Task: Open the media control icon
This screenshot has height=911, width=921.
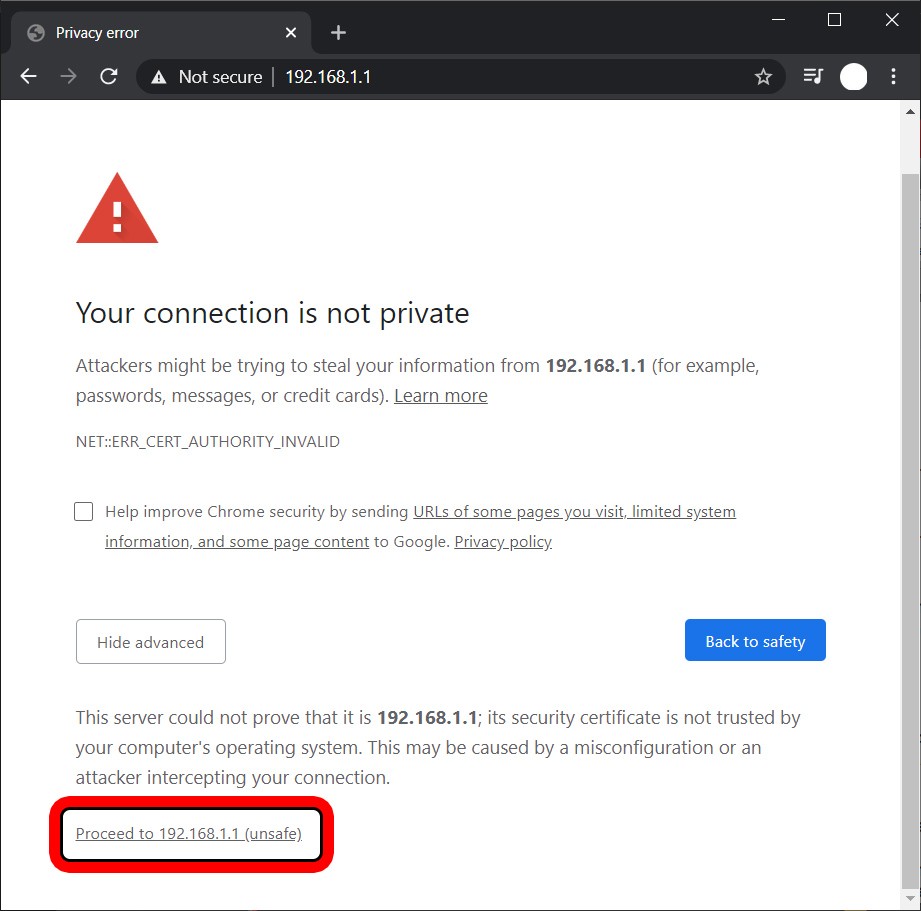Action: click(x=813, y=77)
